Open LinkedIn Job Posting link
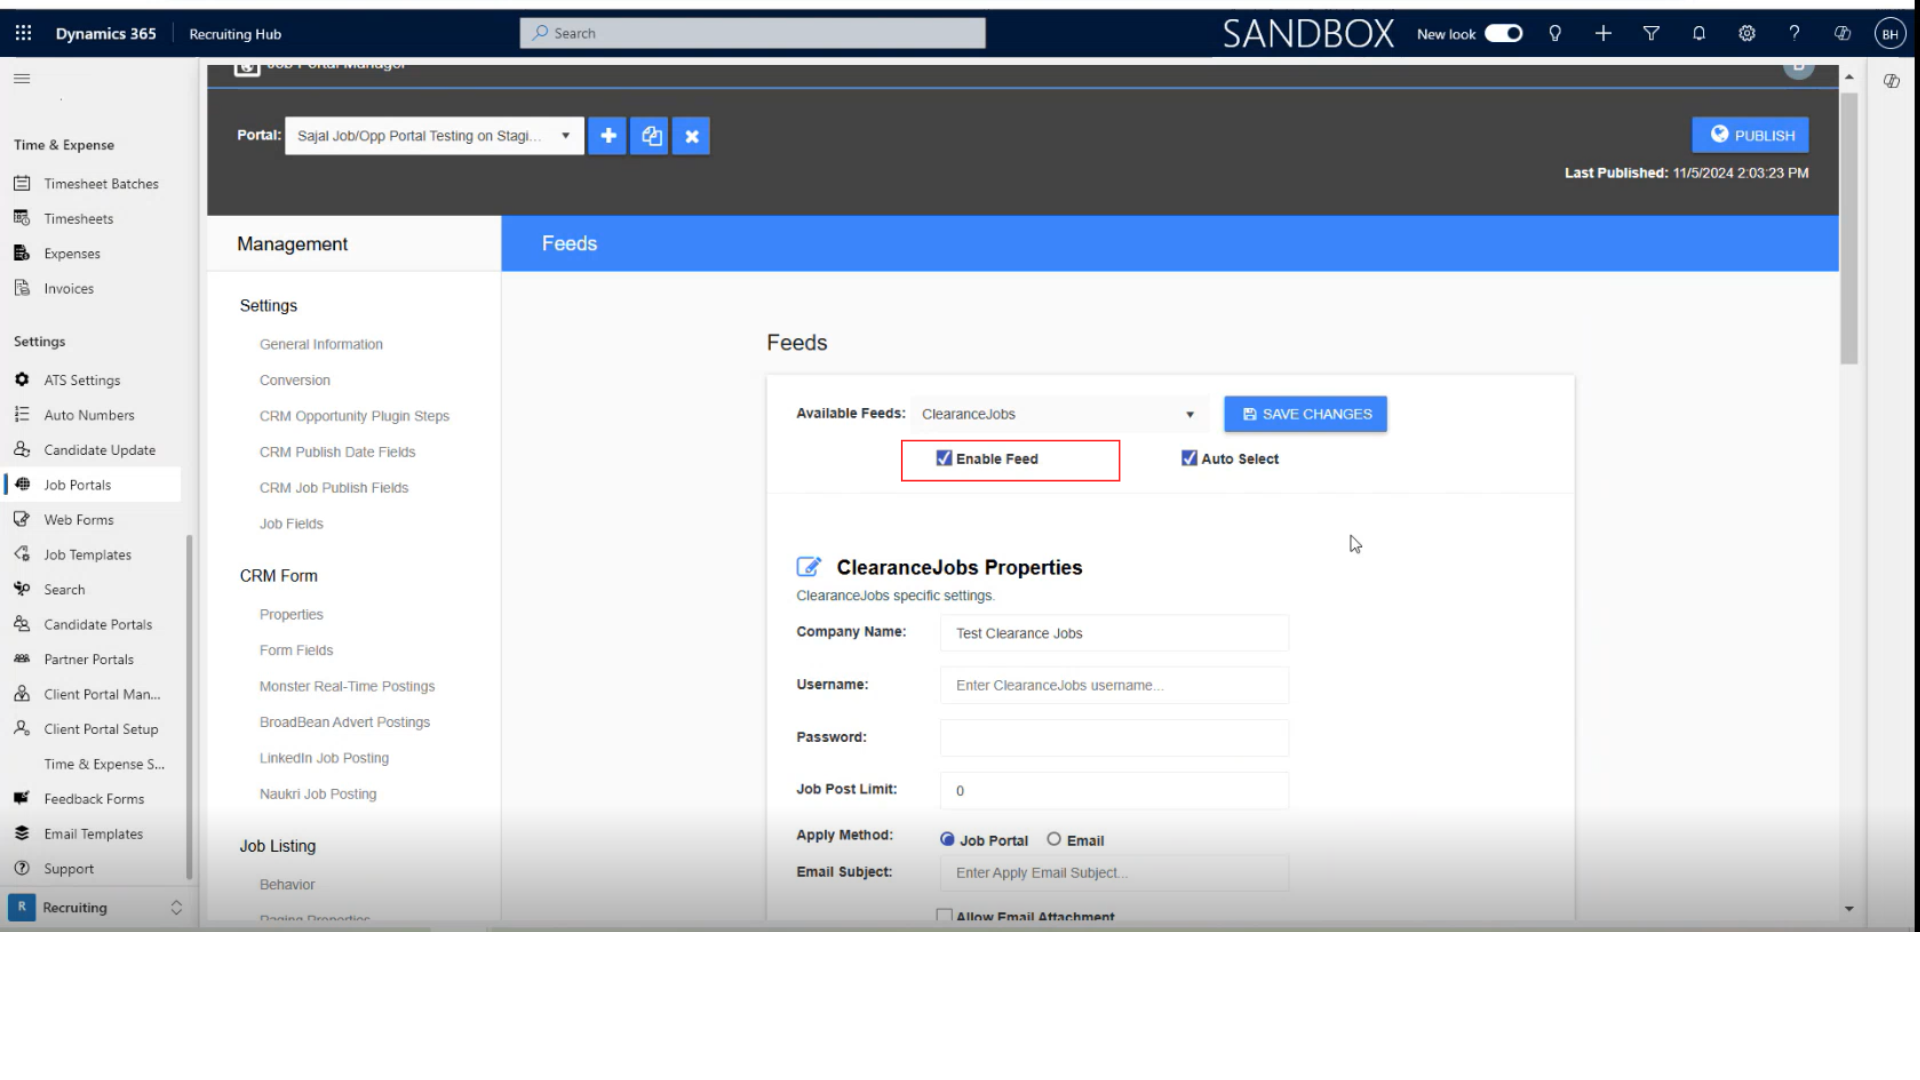 tap(324, 758)
